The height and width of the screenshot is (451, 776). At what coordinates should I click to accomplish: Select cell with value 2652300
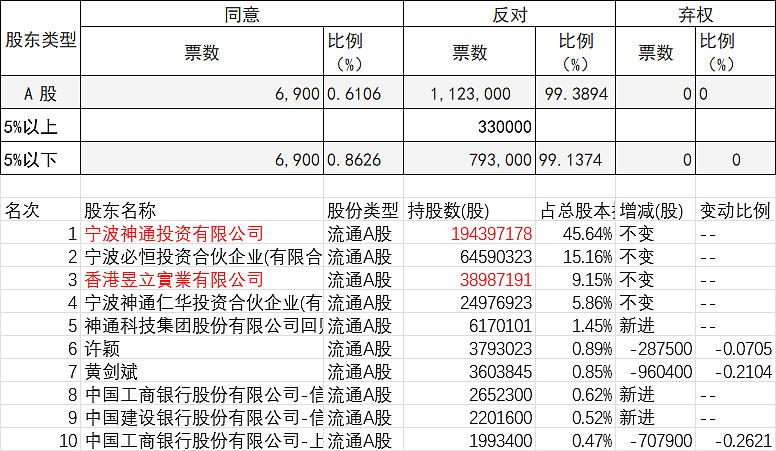[x=469, y=394]
